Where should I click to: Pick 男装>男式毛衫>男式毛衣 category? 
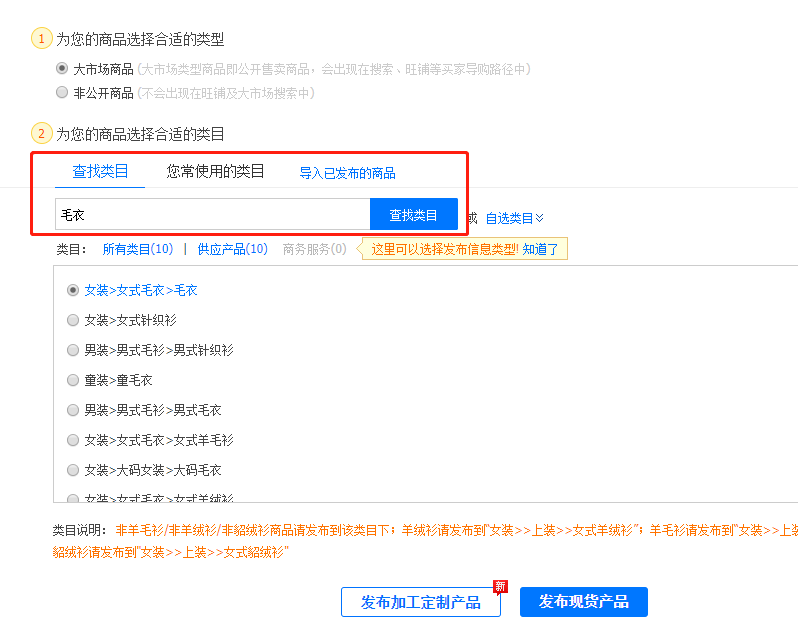[x=73, y=410]
